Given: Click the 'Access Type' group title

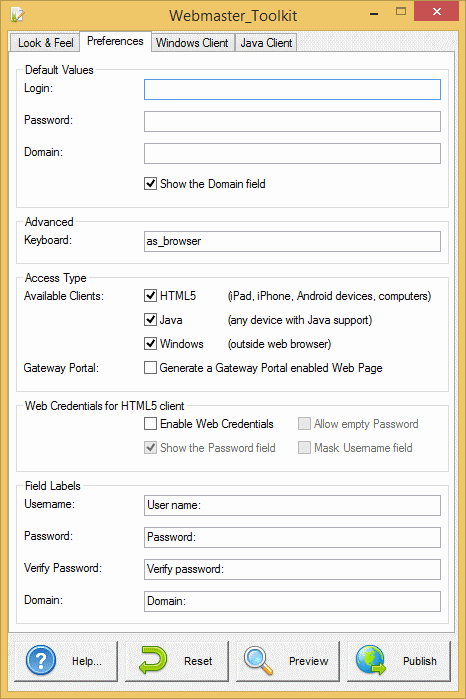Looking at the screenshot, I should click(55, 278).
